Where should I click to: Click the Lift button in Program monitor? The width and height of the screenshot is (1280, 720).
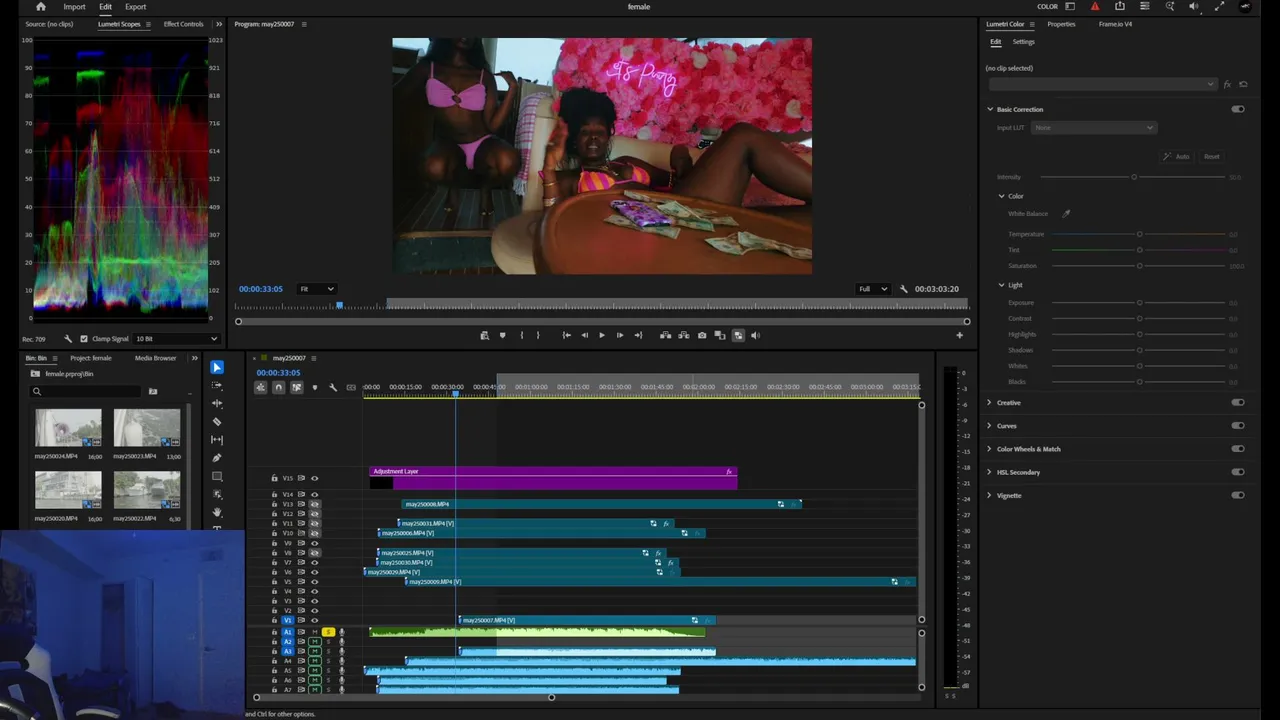(665, 335)
